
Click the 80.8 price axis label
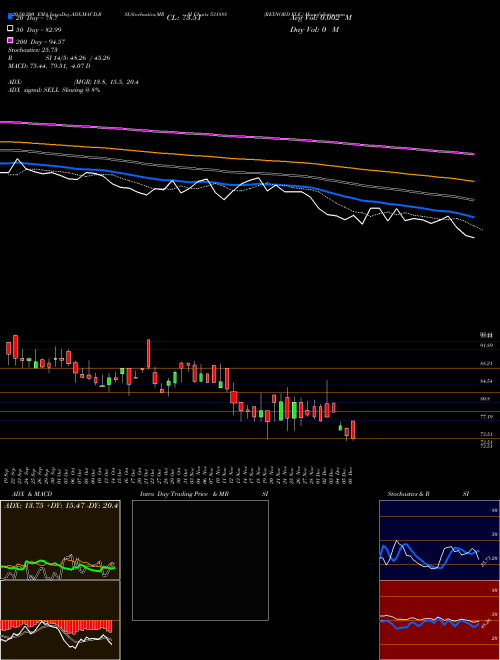coord(484,398)
